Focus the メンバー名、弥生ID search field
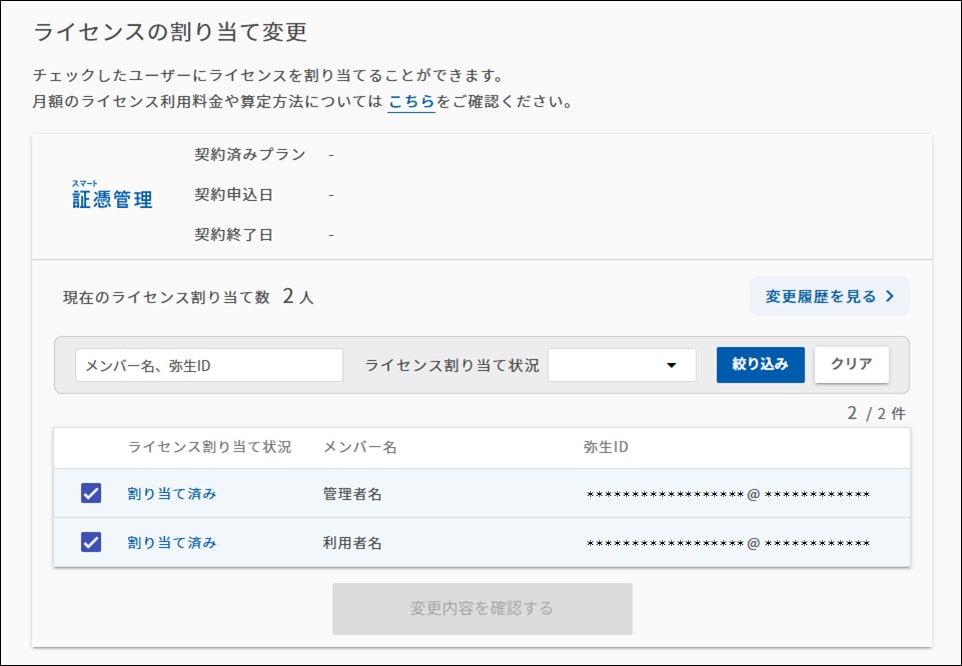The width and height of the screenshot is (962, 666). [209, 365]
